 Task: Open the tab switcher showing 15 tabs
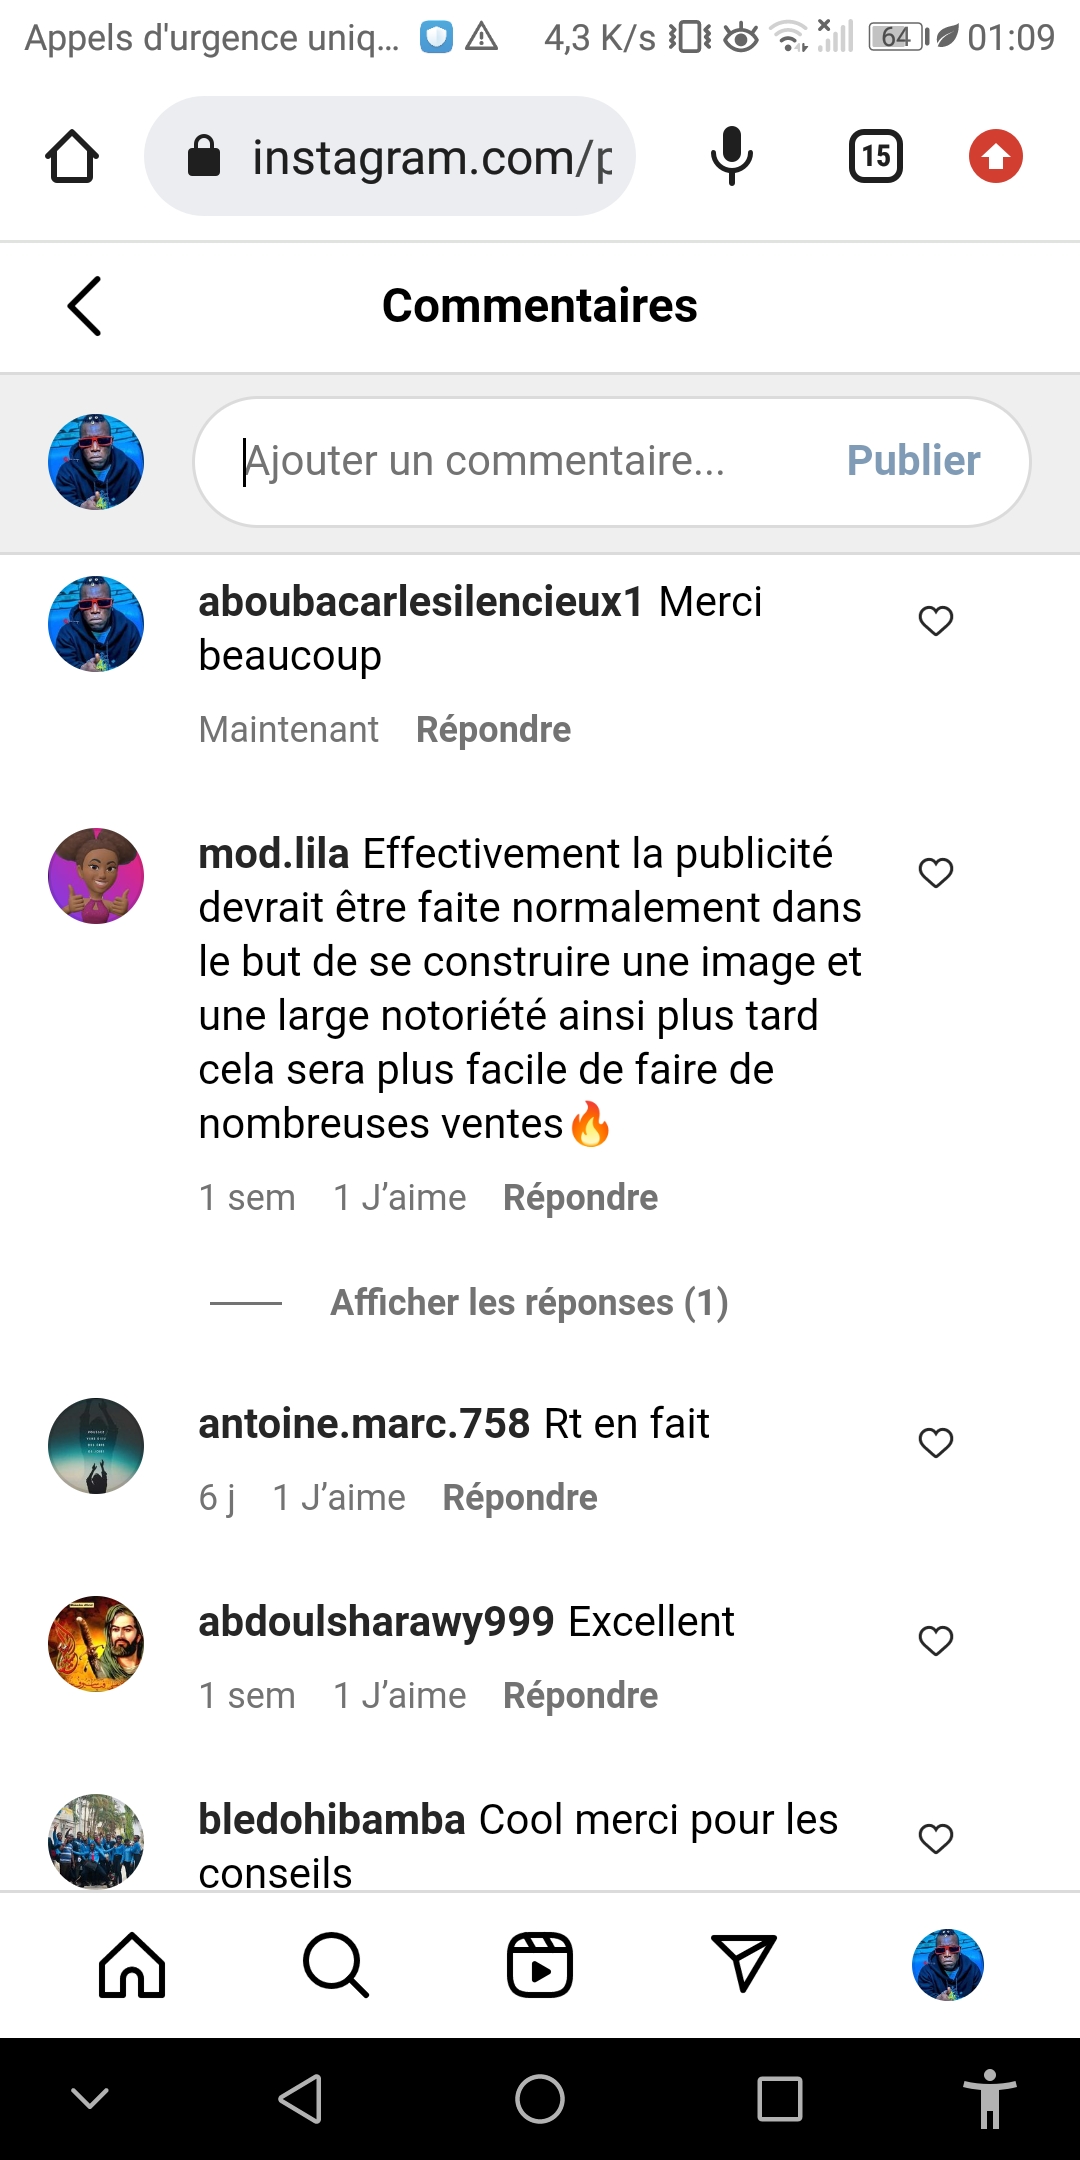(875, 157)
